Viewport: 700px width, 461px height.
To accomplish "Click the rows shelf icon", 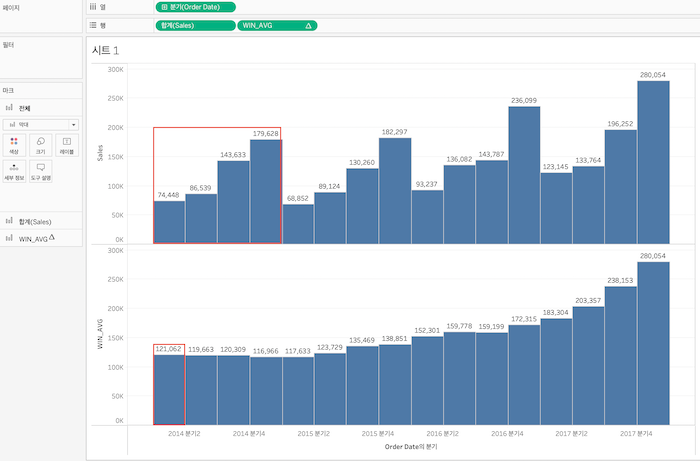I will tap(93, 25).
